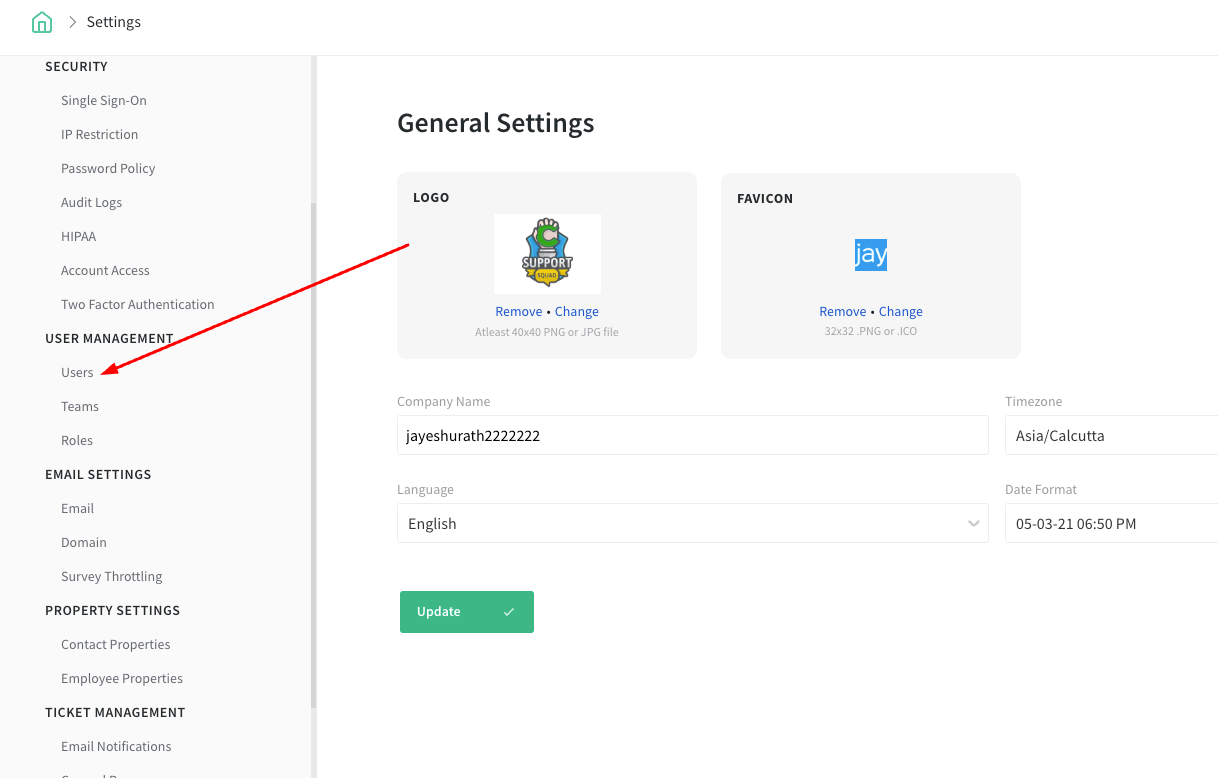Click the Support Squad logo image
This screenshot has width=1218, height=778.
547,253
